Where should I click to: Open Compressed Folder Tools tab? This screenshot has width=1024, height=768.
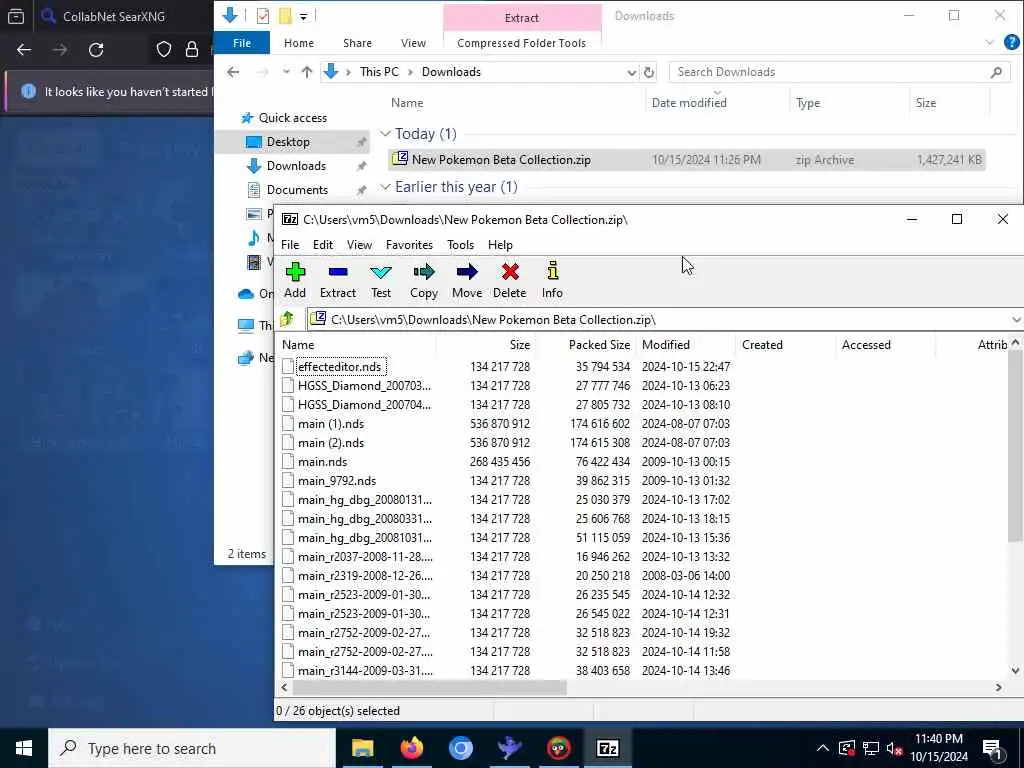[x=521, y=43]
